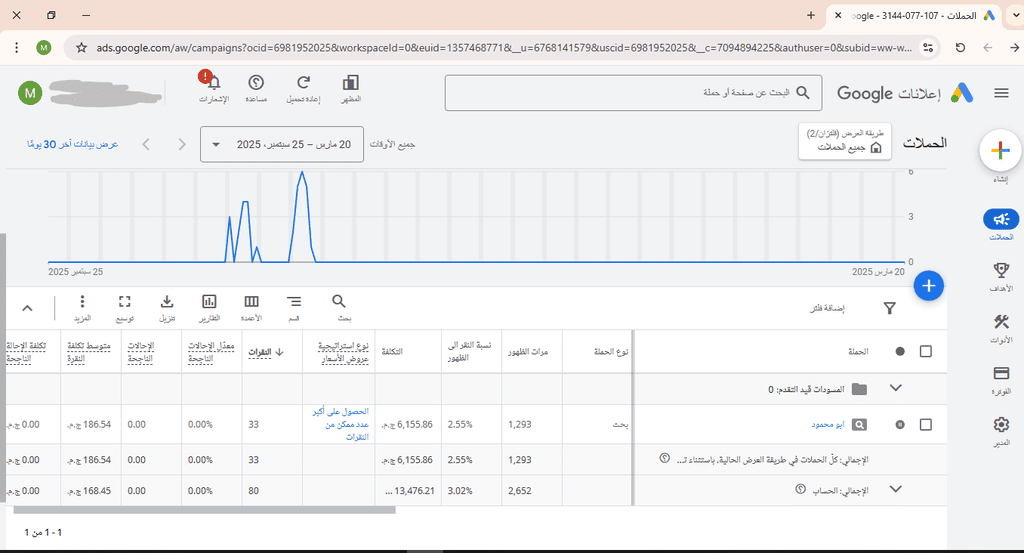1024x553 pixels.
Task: Bookmark page with the star icon
Action: pyautogui.click(x=82, y=48)
